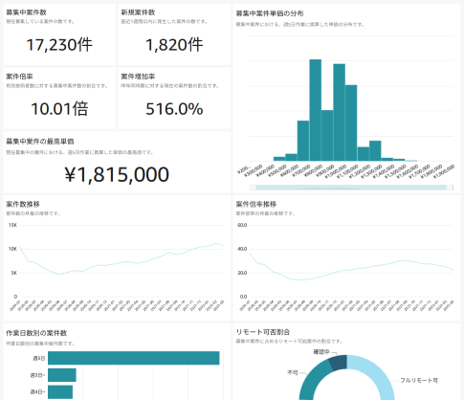Click the リモート可否割合 chart title
The image size is (464, 400).
tap(263, 332)
